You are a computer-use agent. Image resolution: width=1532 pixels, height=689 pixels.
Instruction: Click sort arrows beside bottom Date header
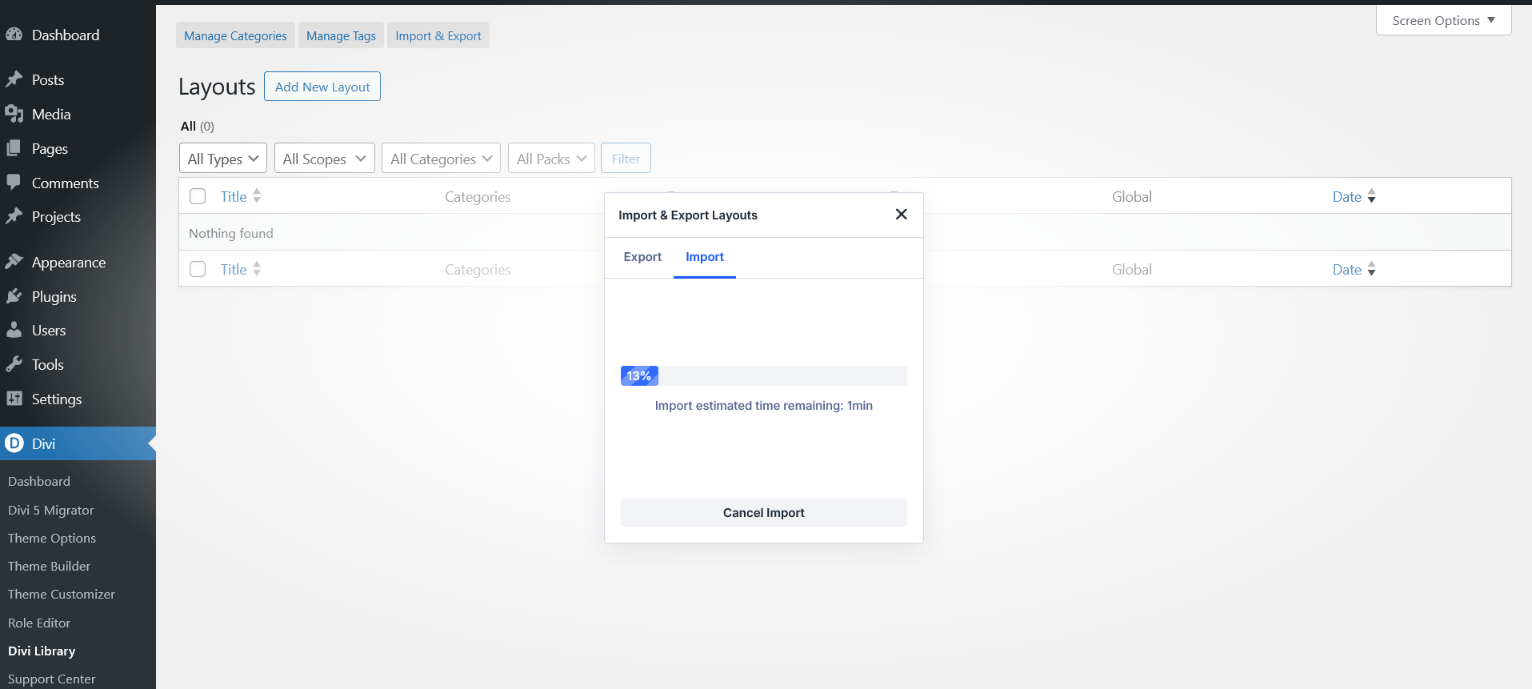(x=1371, y=269)
